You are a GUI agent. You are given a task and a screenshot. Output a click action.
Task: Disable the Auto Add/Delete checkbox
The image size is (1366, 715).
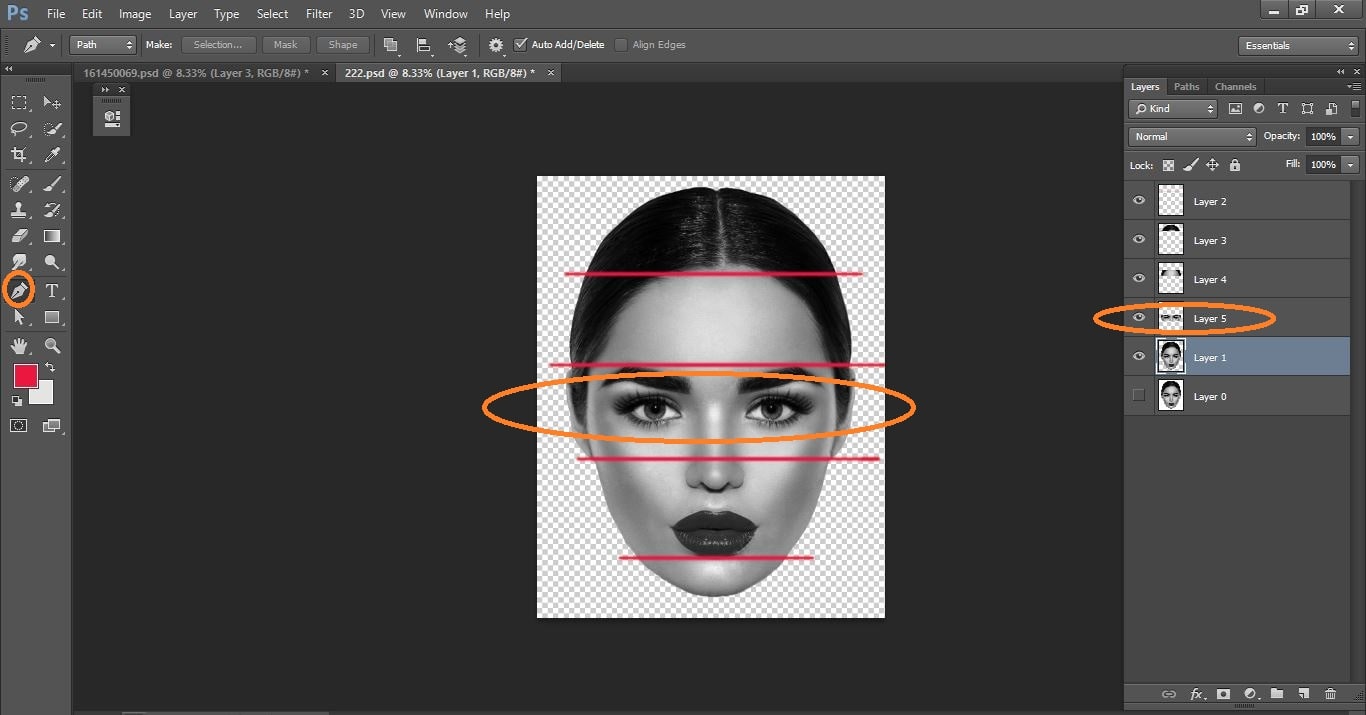click(521, 44)
